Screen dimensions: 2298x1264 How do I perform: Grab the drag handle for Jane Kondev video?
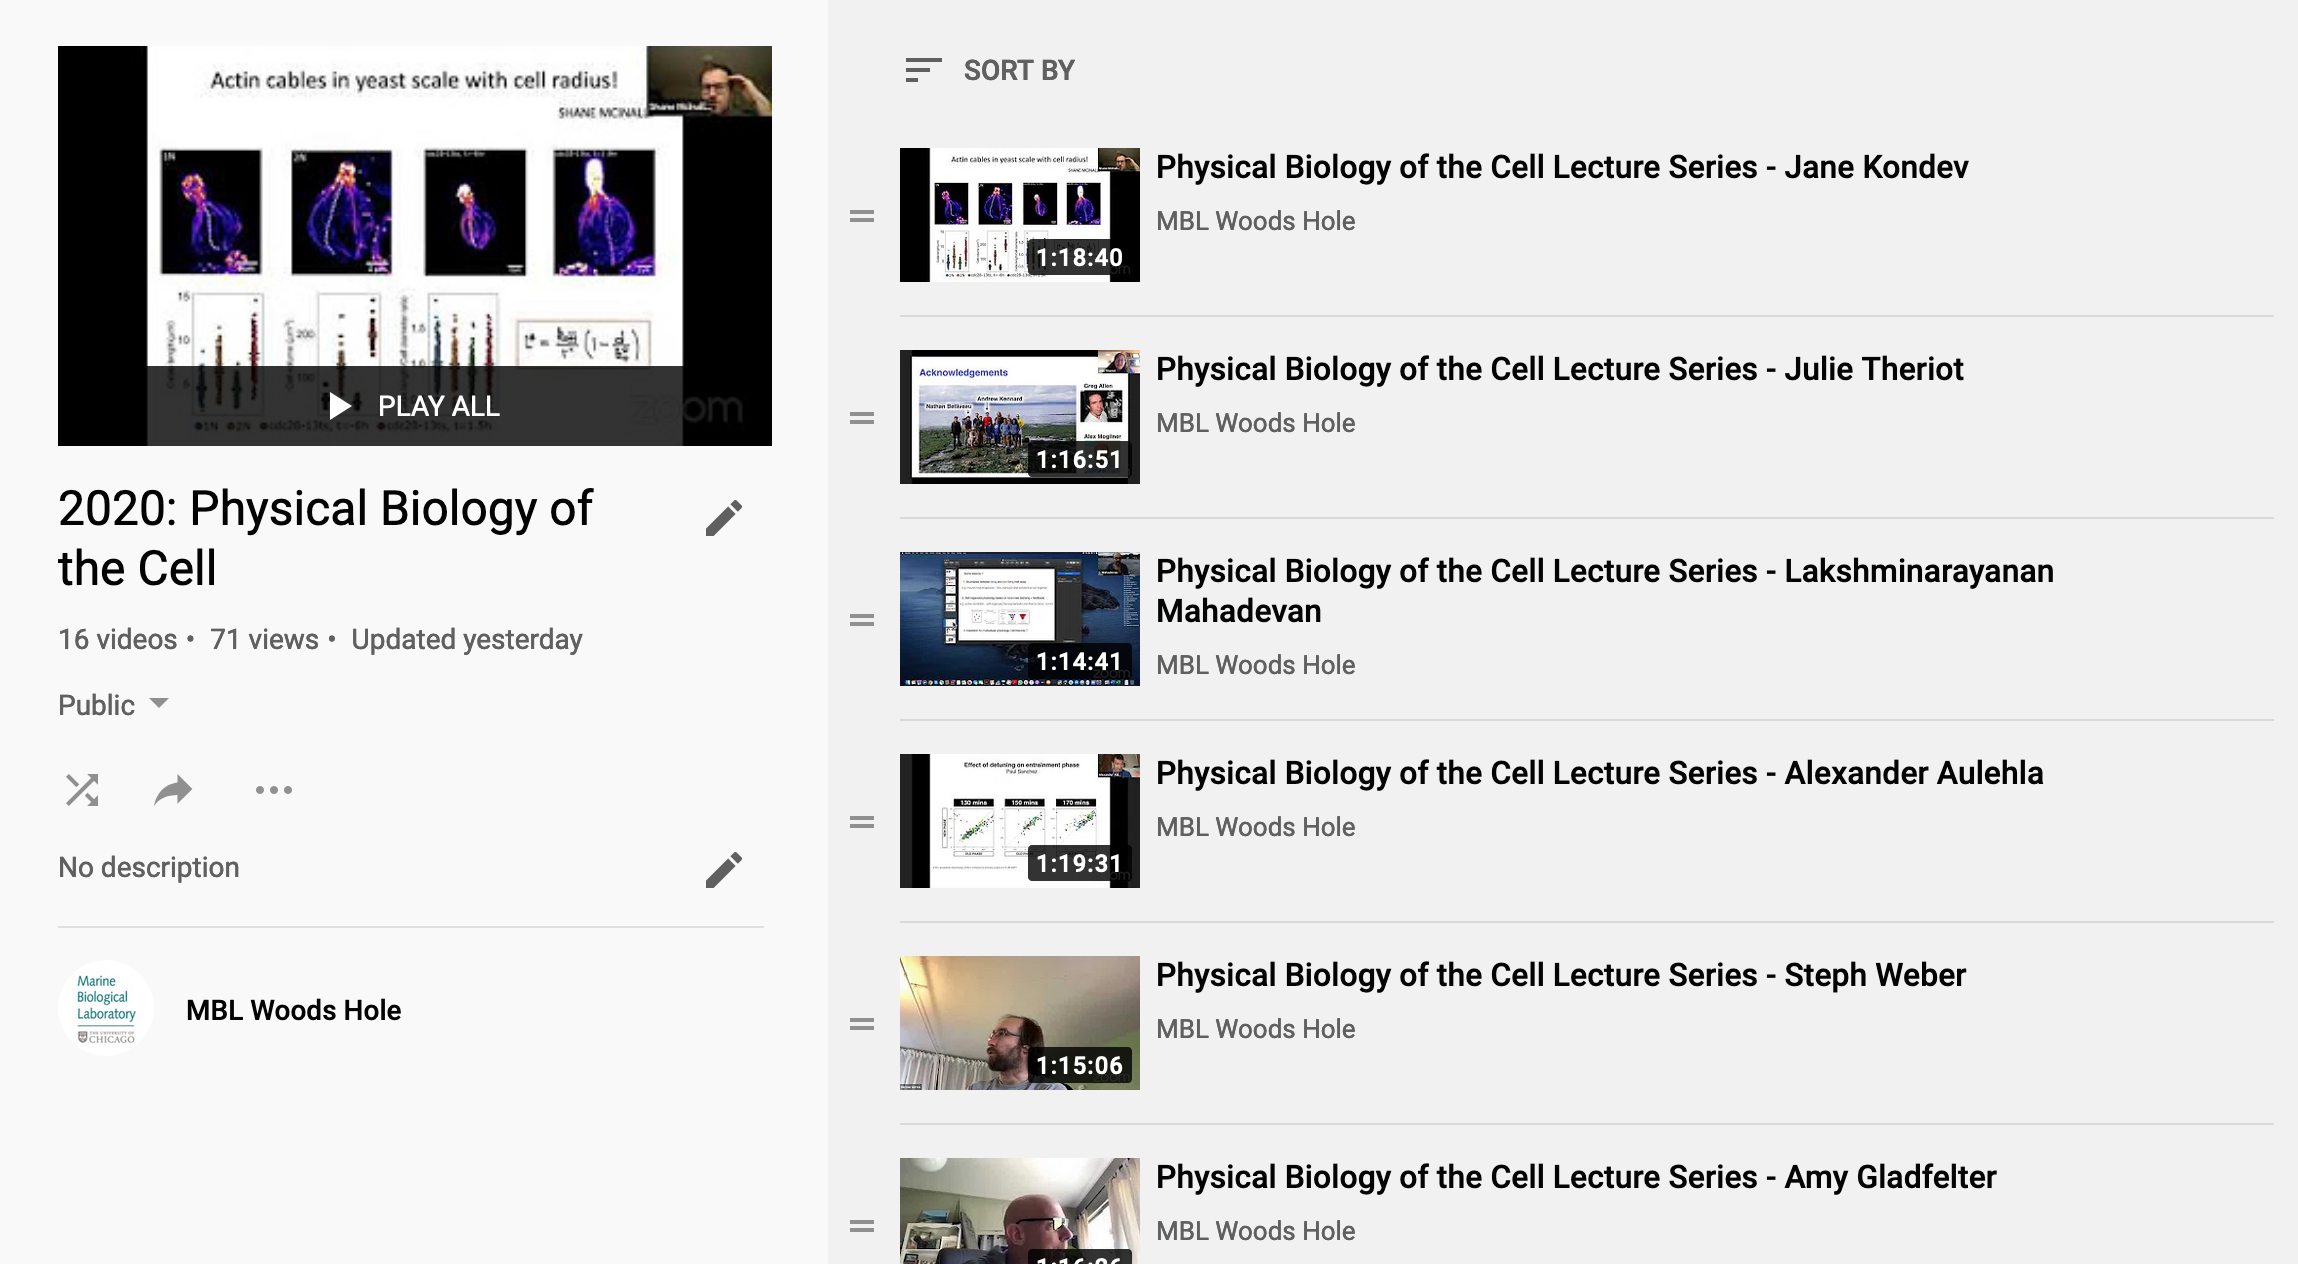pyautogui.click(x=862, y=216)
